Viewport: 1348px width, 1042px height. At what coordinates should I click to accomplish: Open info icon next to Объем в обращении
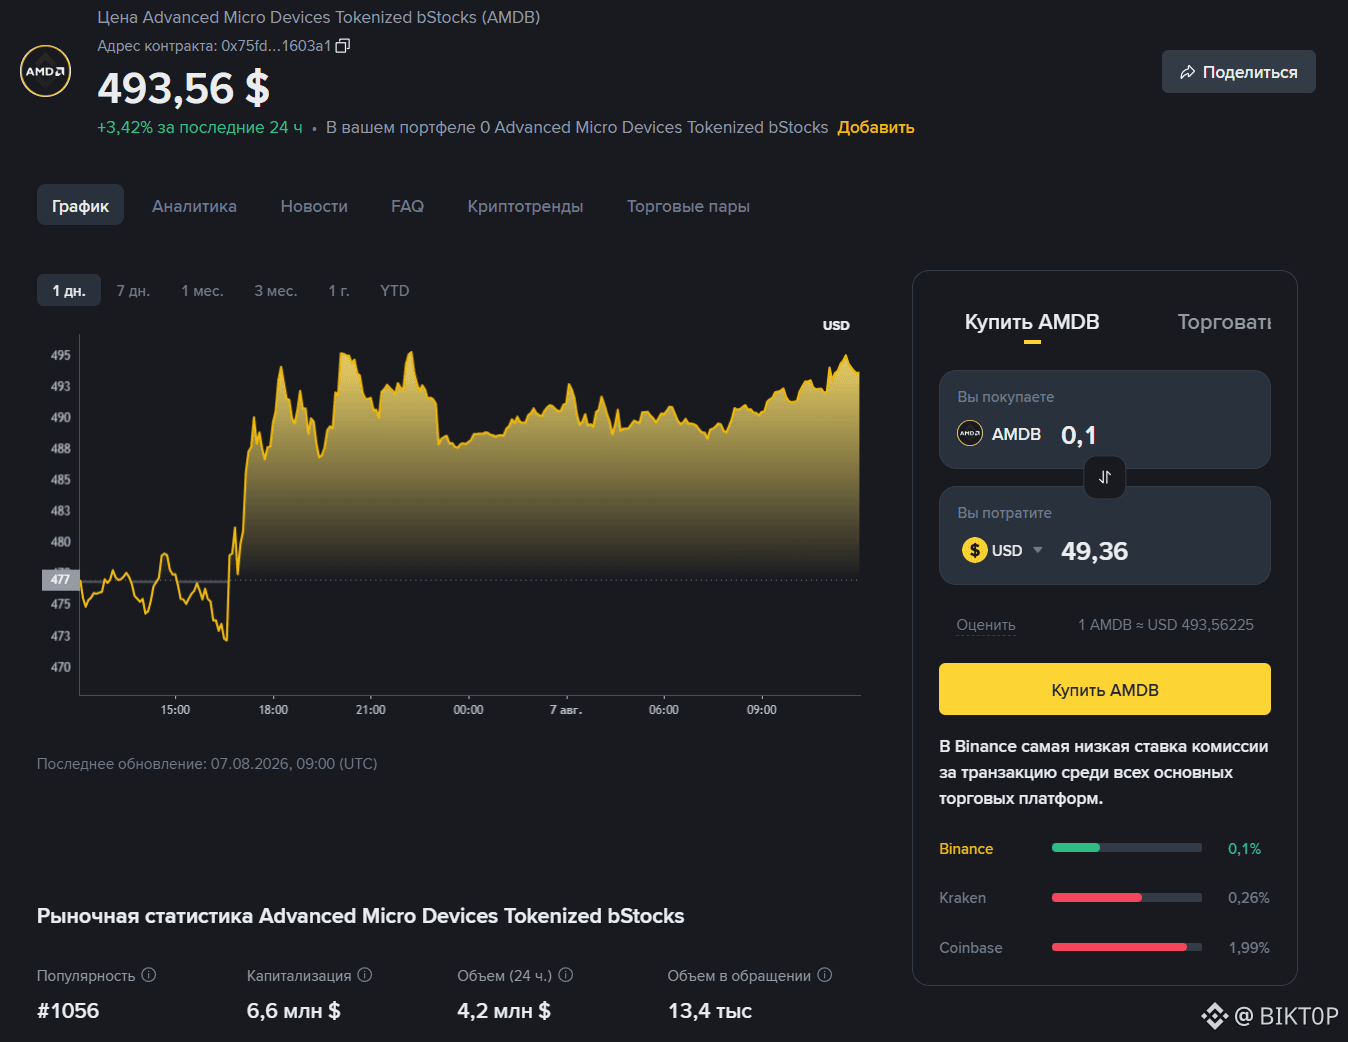(825, 975)
